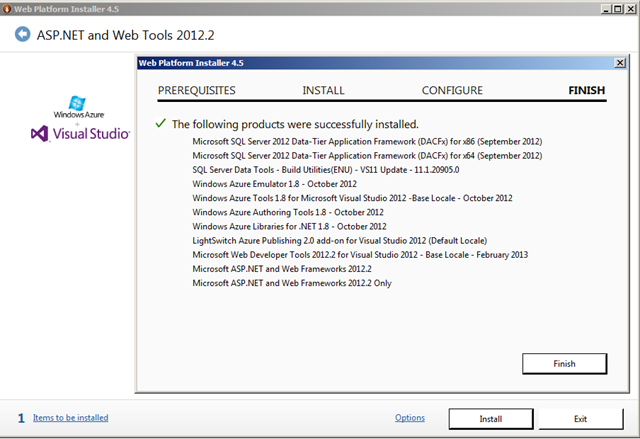This screenshot has width=640, height=439.
Task: Click Windows Azure Libraries for .NET 1.8 entry
Action: (289, 226)
